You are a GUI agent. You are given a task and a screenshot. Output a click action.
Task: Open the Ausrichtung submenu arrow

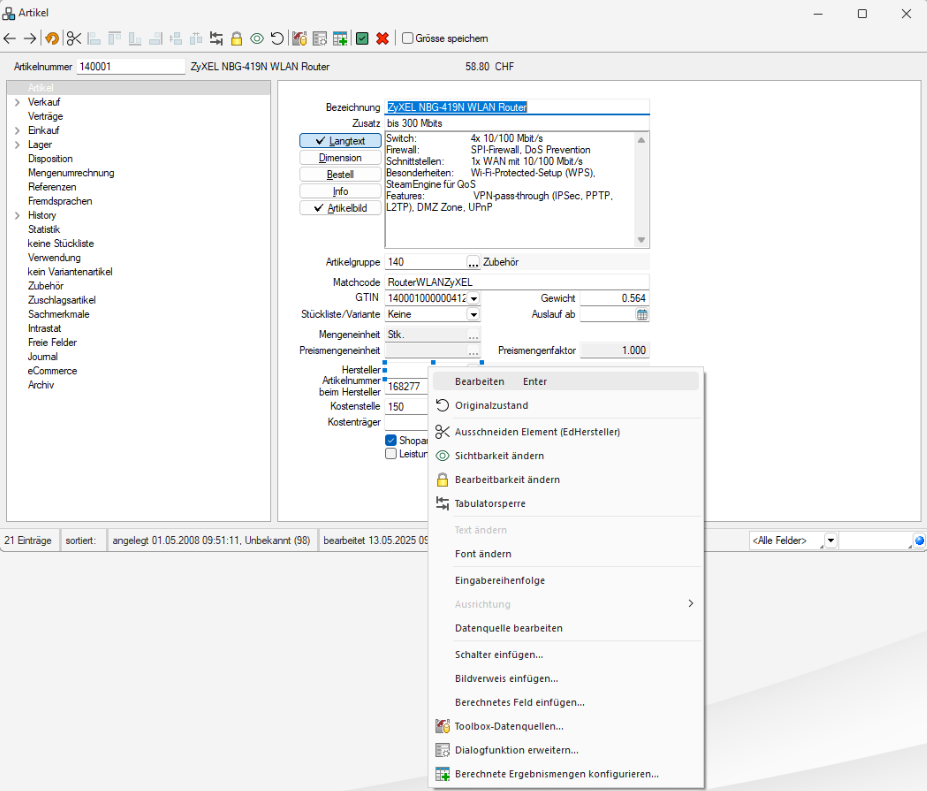691,604
